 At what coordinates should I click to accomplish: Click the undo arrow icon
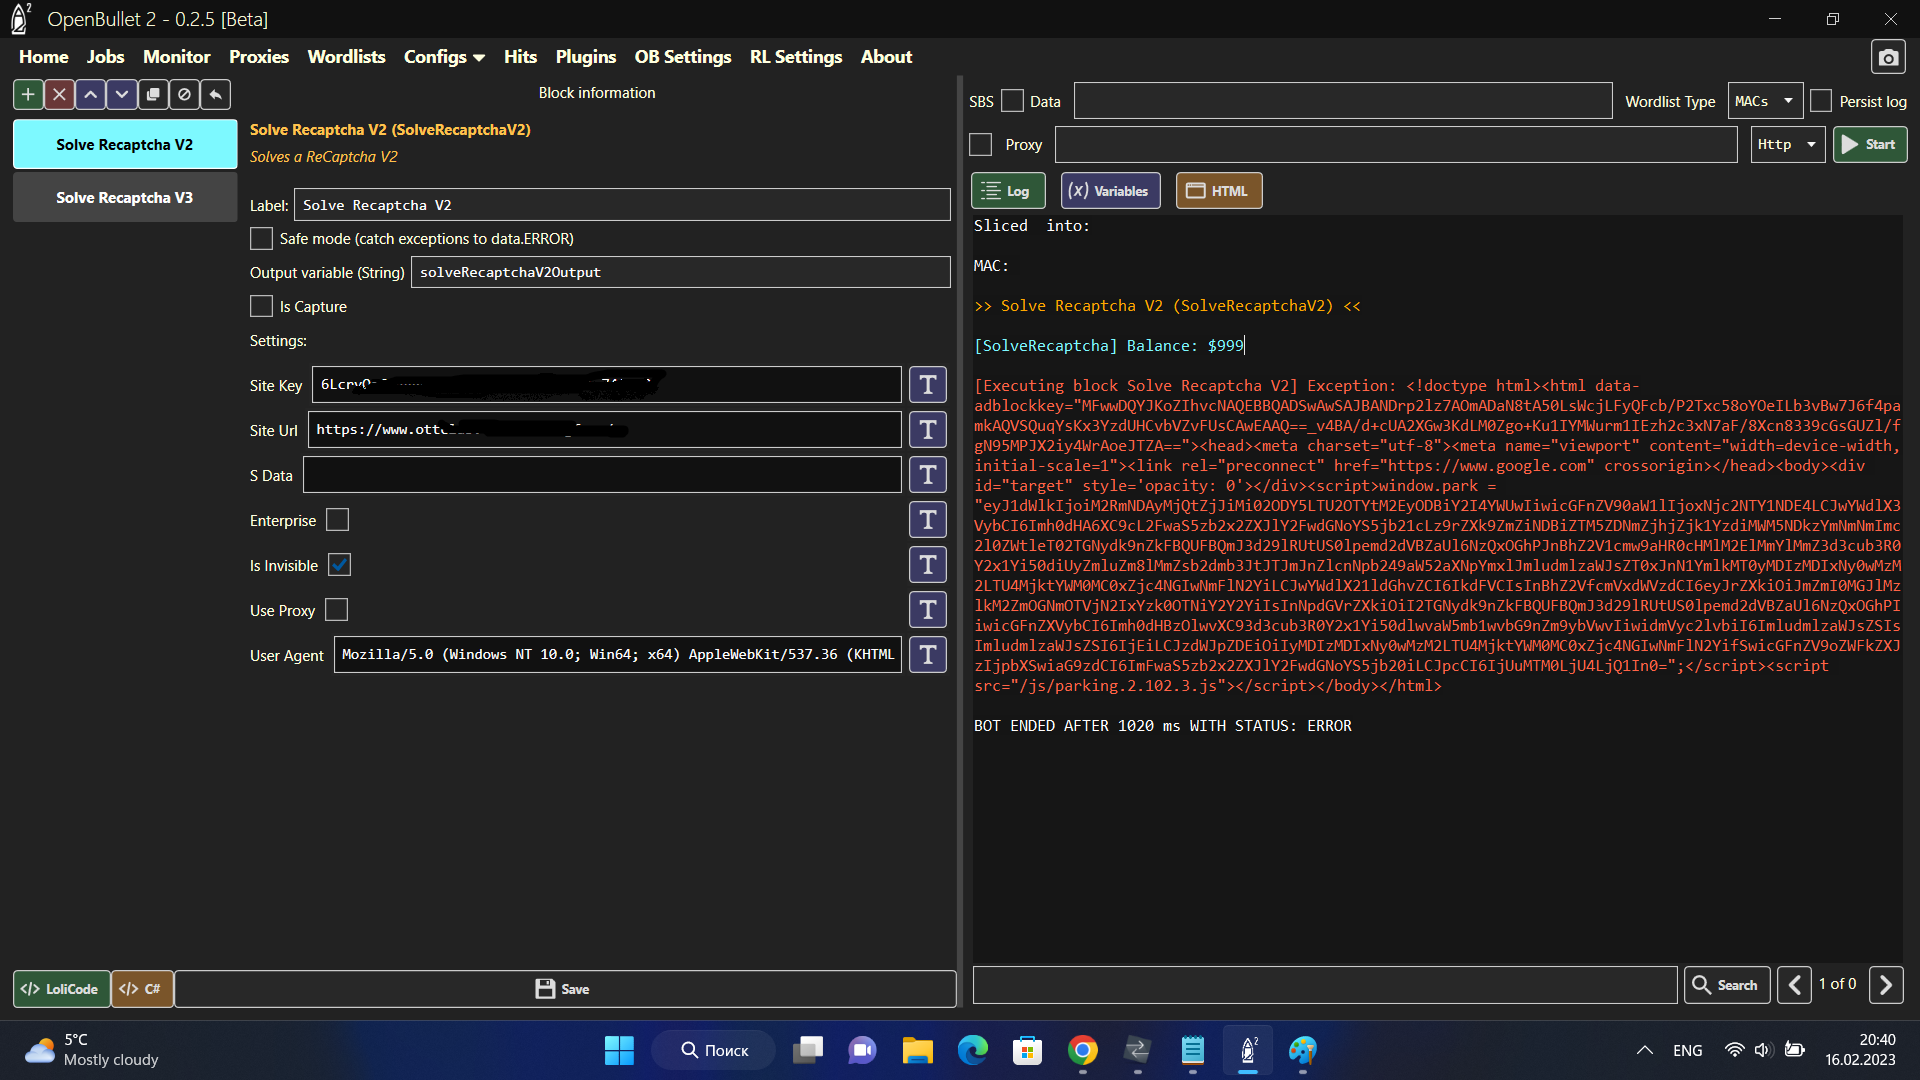[x=215, y=94]
